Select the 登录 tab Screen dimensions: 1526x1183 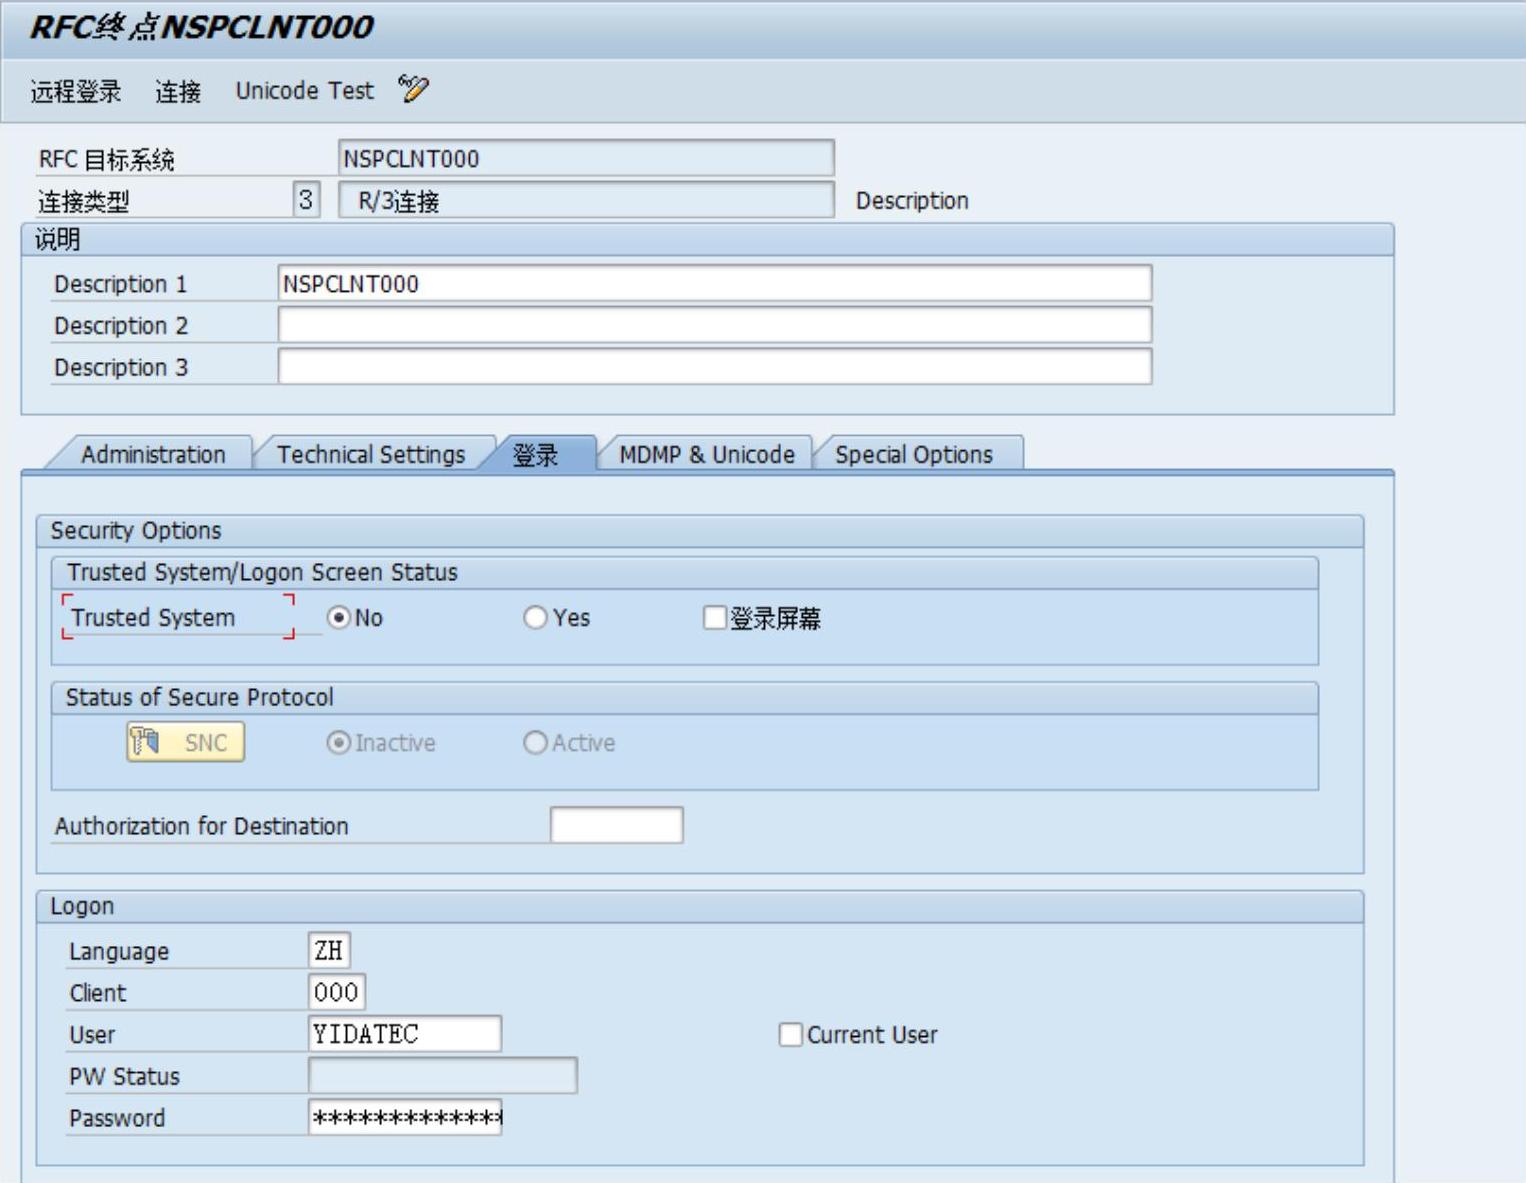536,454
